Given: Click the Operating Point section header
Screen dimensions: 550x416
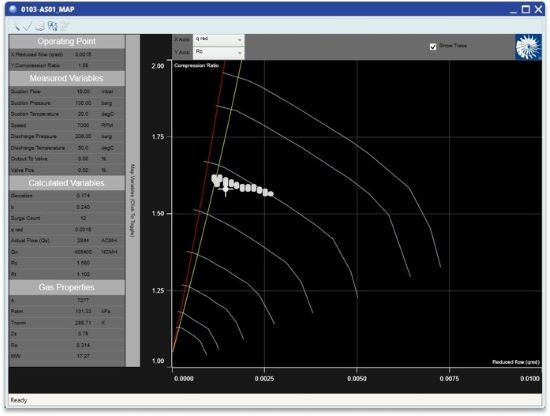Looking at the screenshot, I should 67,41.
